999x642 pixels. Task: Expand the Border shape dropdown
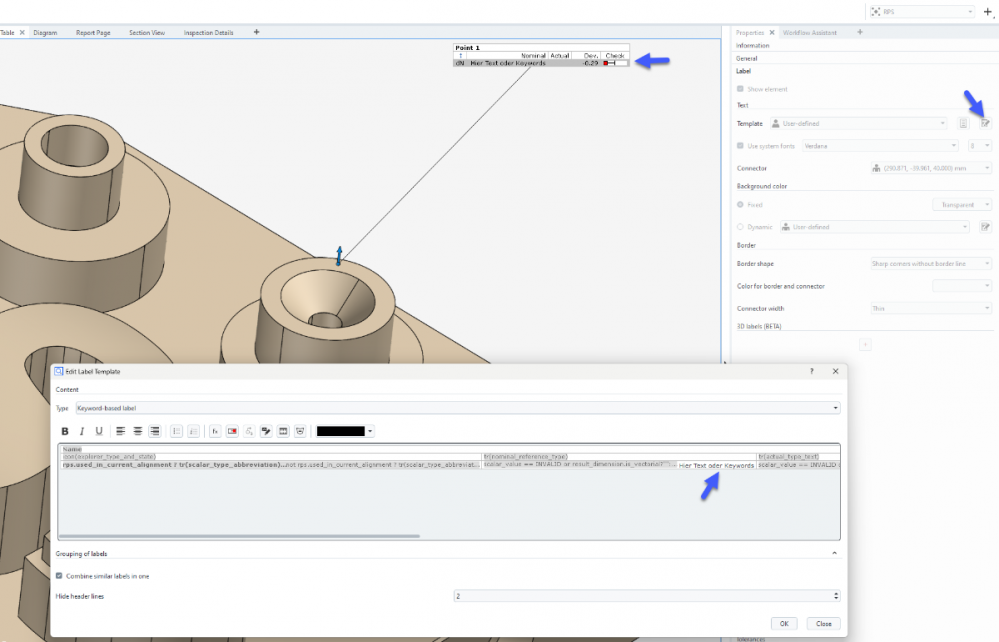tap(930, 264)
